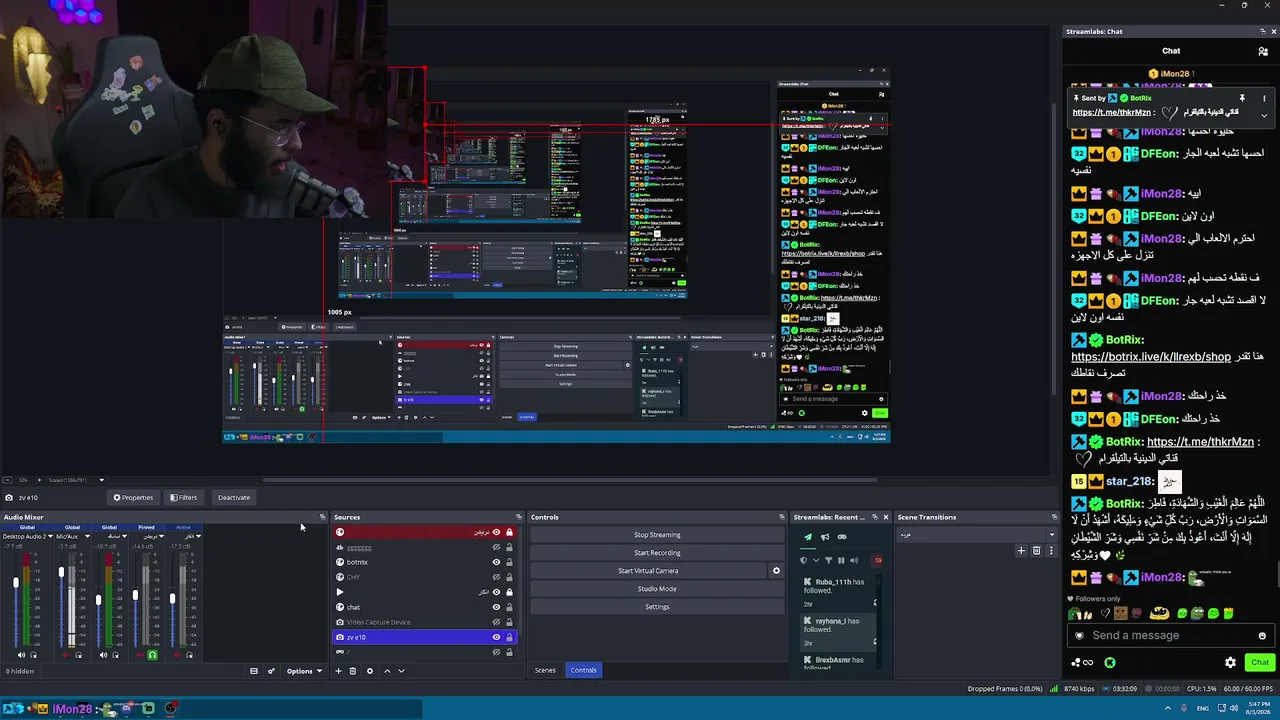Adjust the Desktop Audio 2 volume fader
Image resolution: width=1280 pixels, height=720 pixels.
(x=16, y=584)
